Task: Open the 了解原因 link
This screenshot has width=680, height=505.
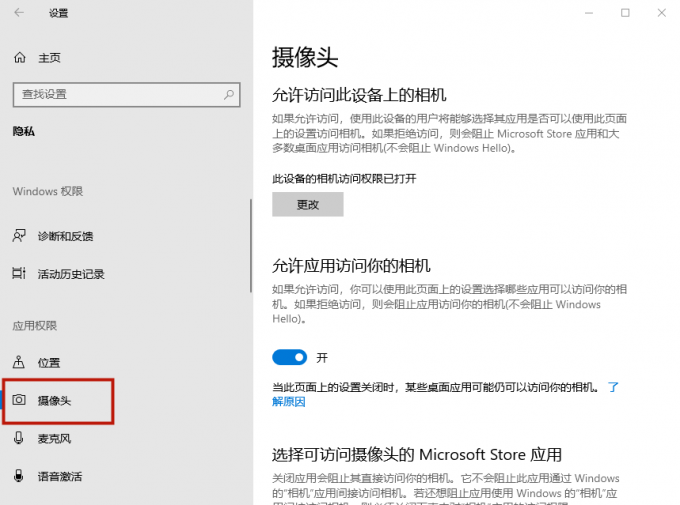Action: coord(288,402)
